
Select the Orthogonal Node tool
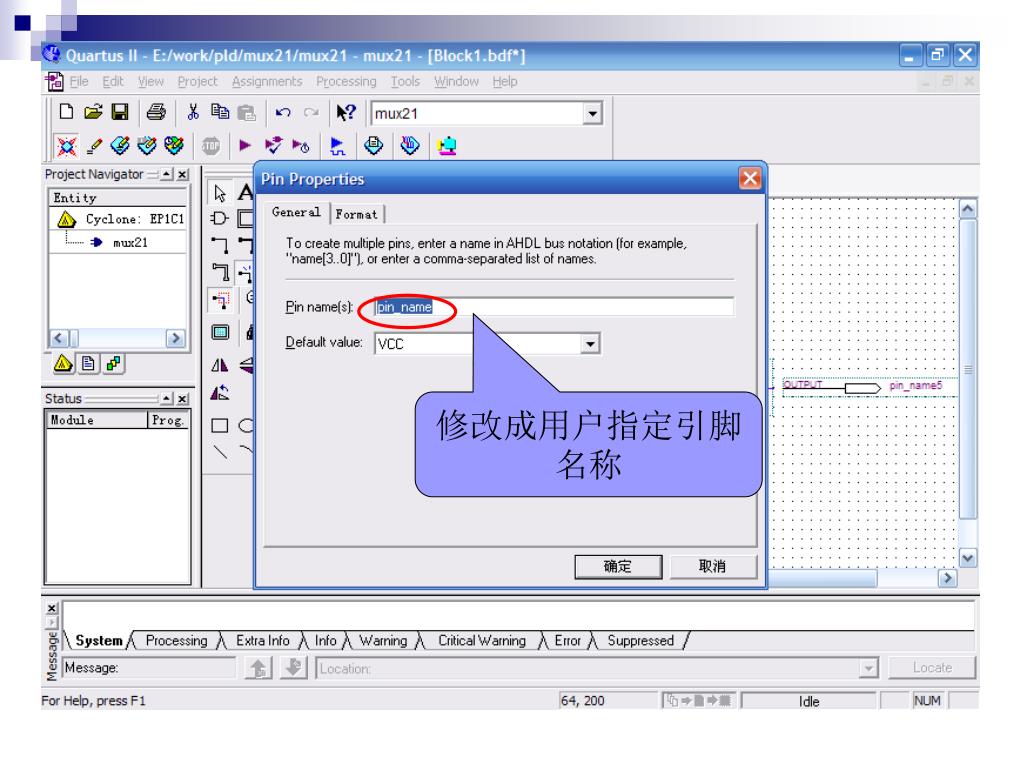219,244
